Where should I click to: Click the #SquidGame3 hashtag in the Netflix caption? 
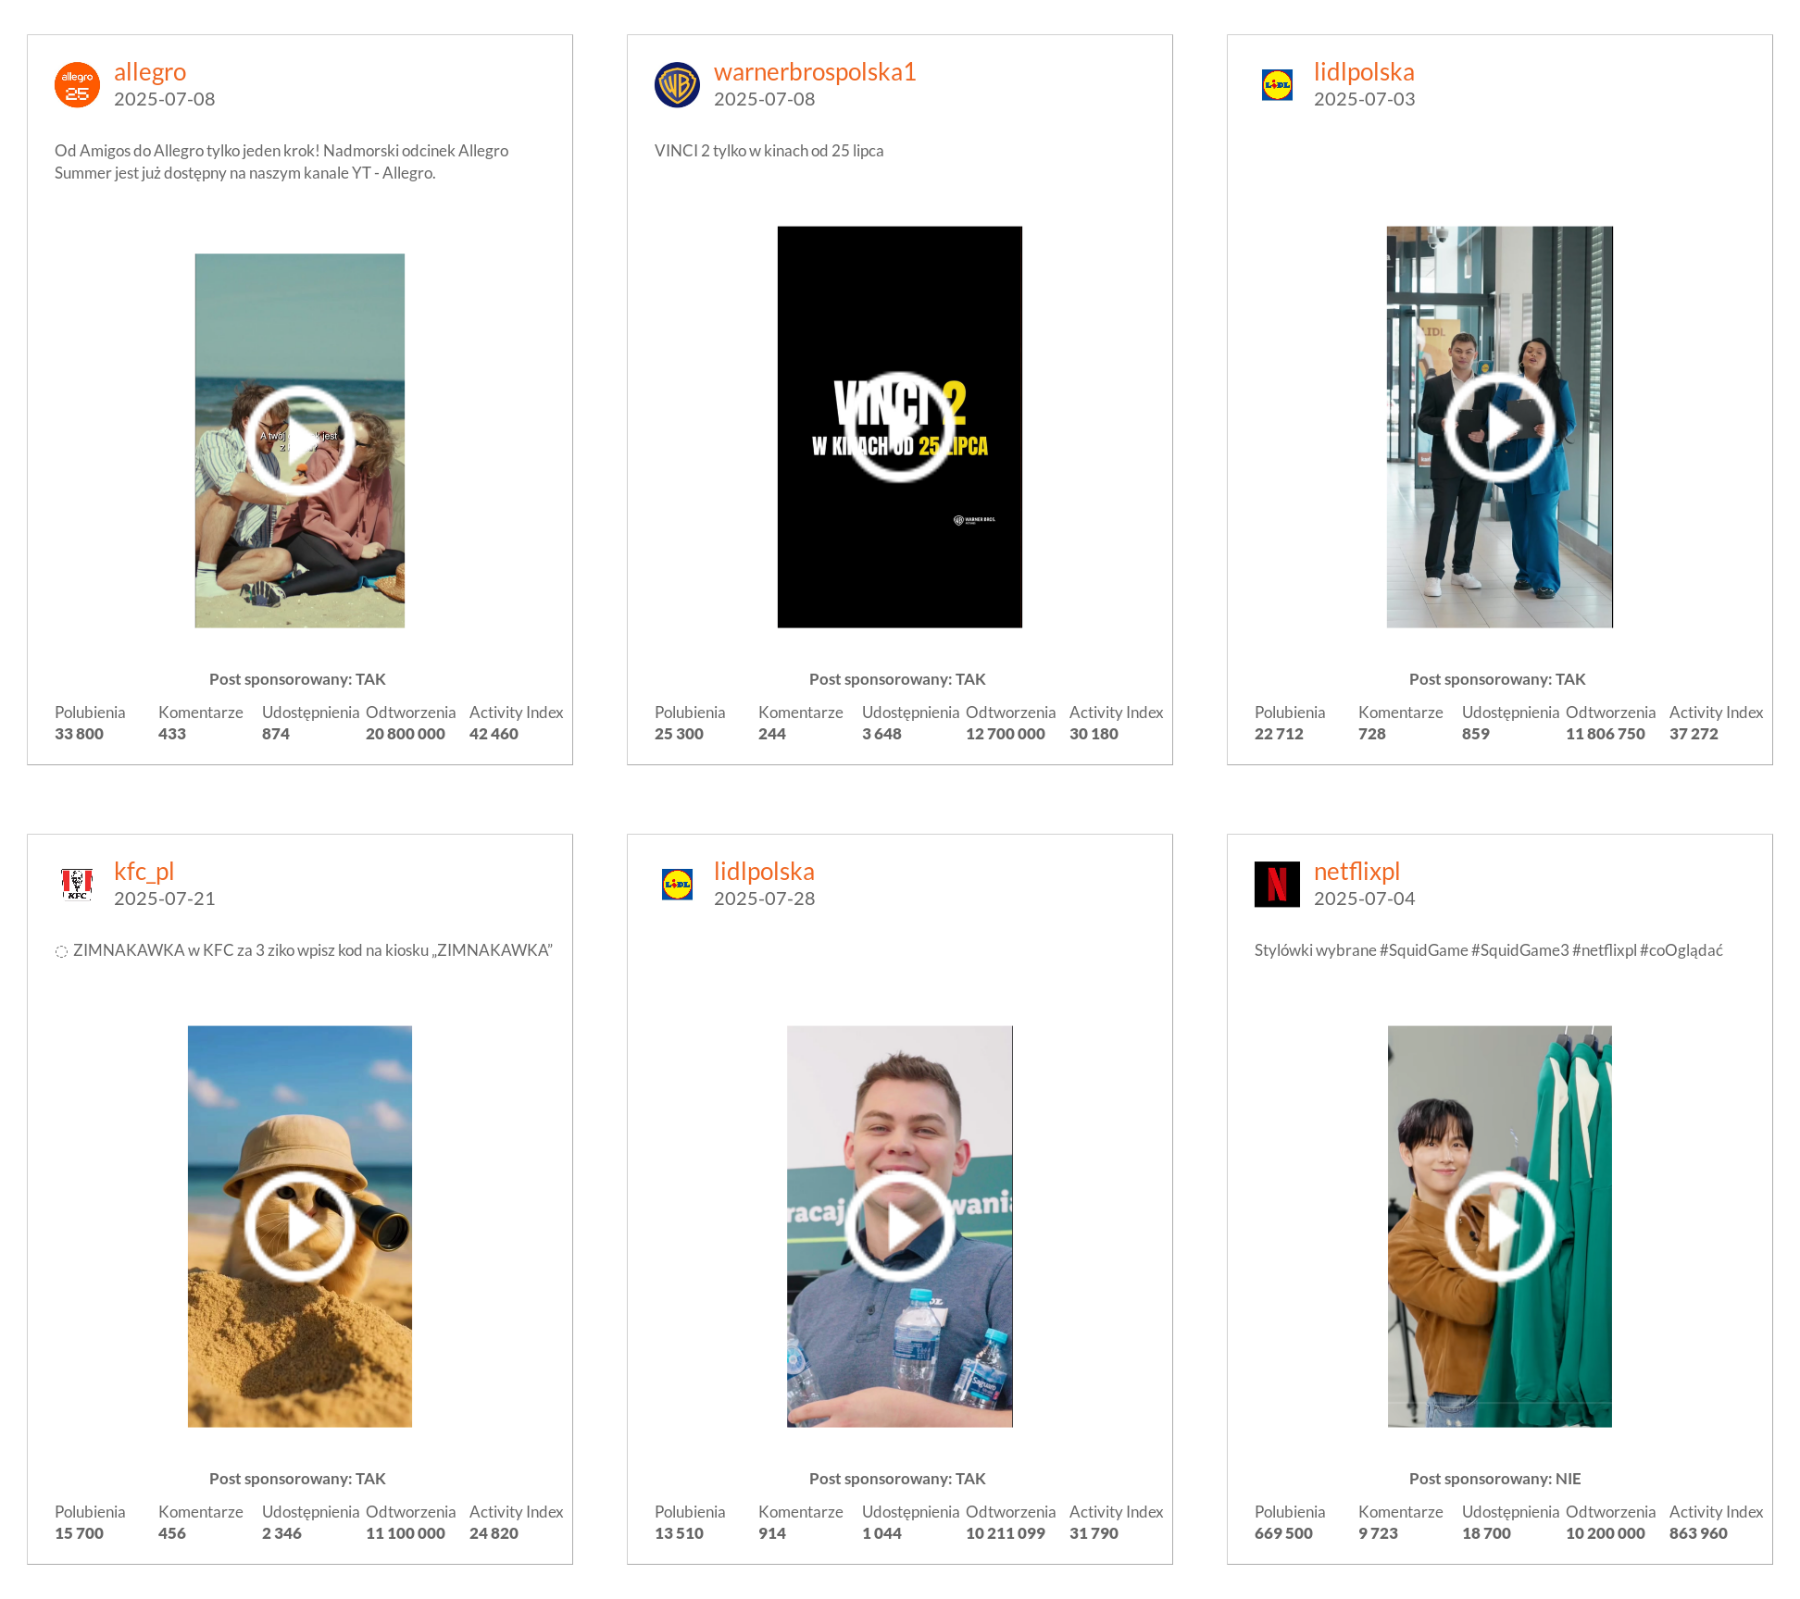(x=1519, y=950)
